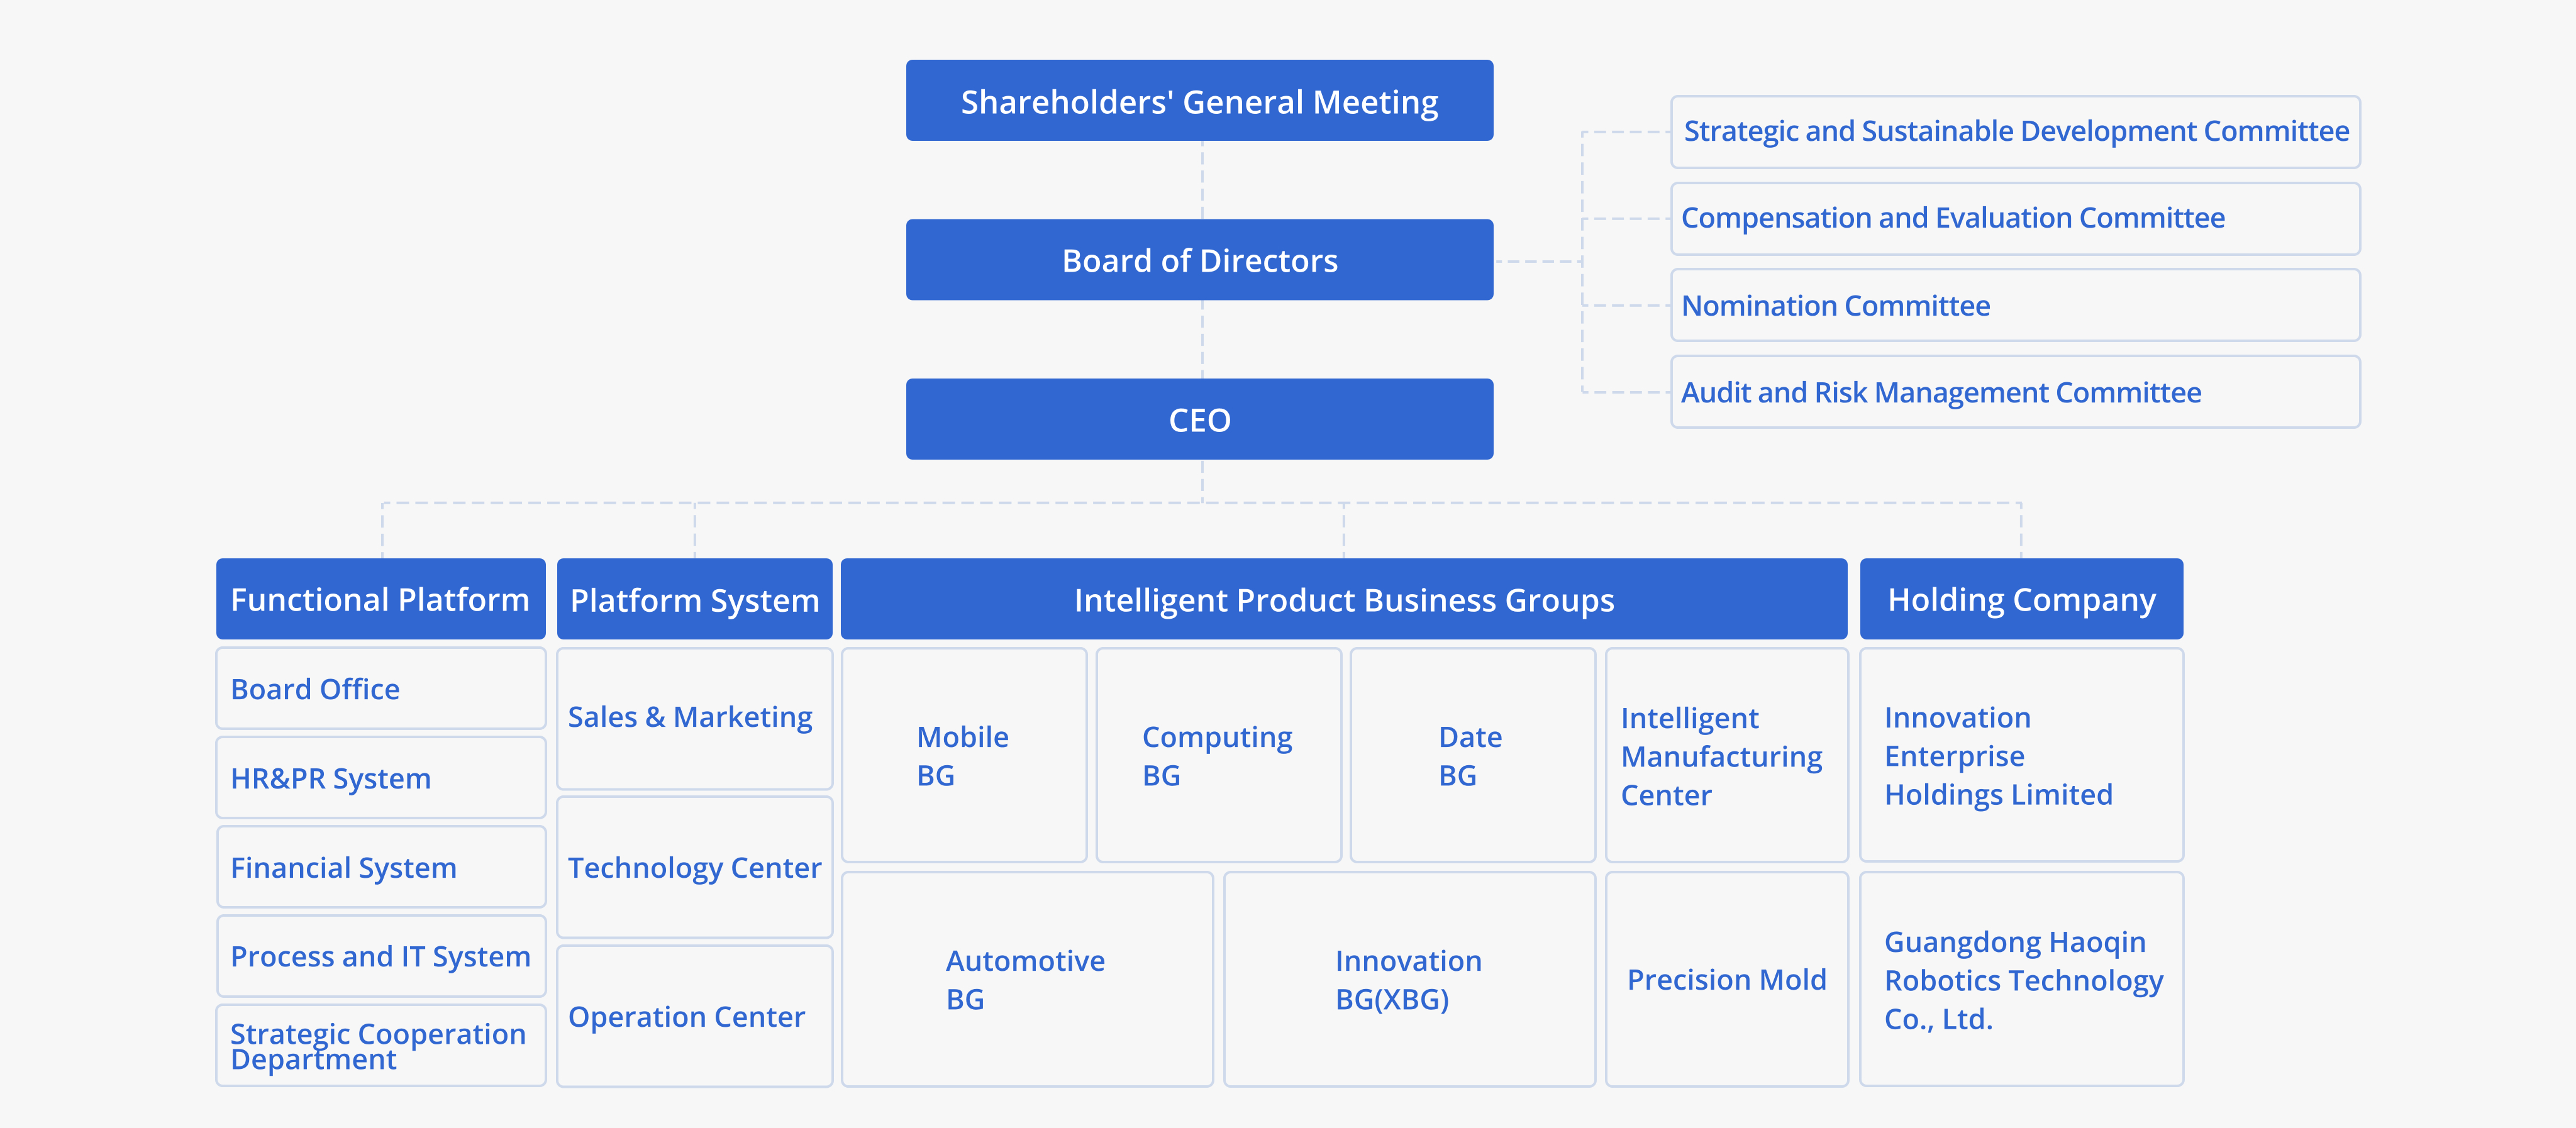This screenshot has width=2576, height=1128.
Task: Select Intelligent Product Business Groups header
Action: click(x=1343, y=600)
